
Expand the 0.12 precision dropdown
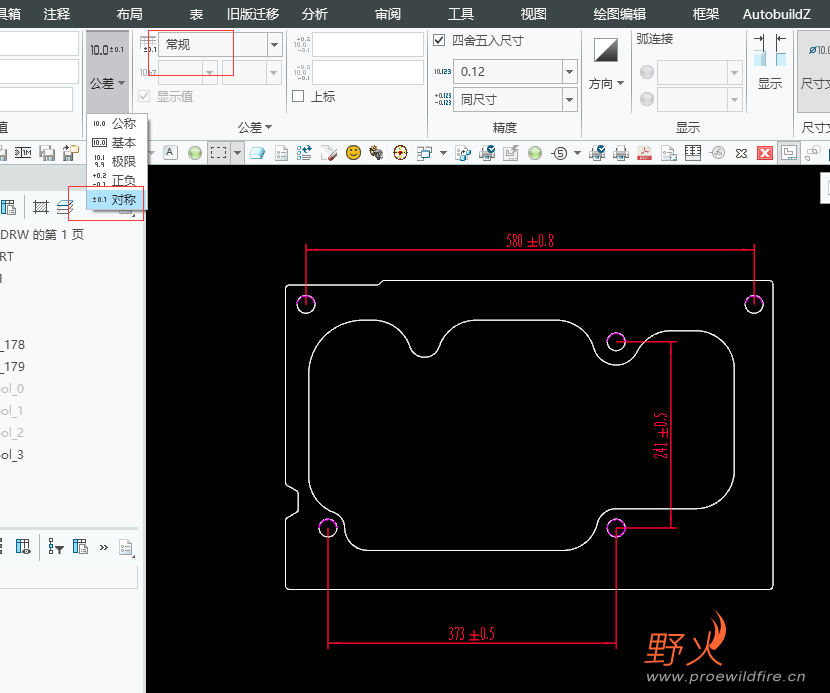[569, 72]
